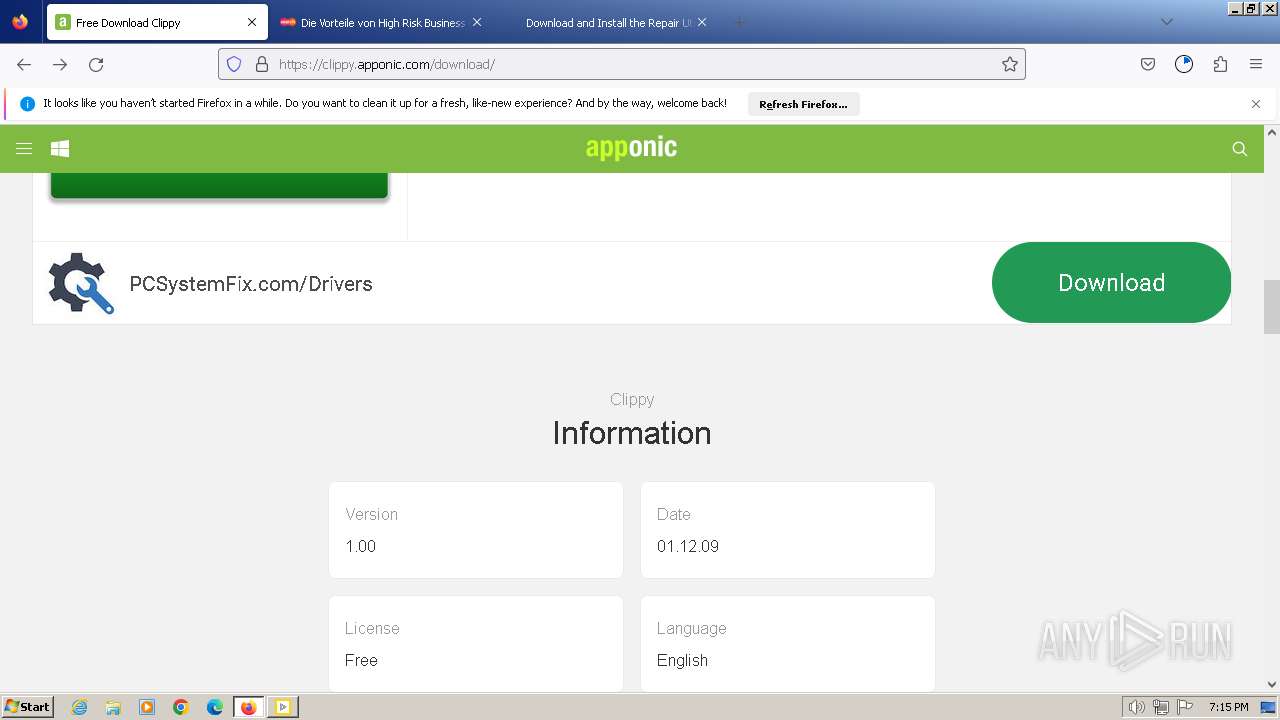Open the yellow play-icon app in taskbar

283,707
